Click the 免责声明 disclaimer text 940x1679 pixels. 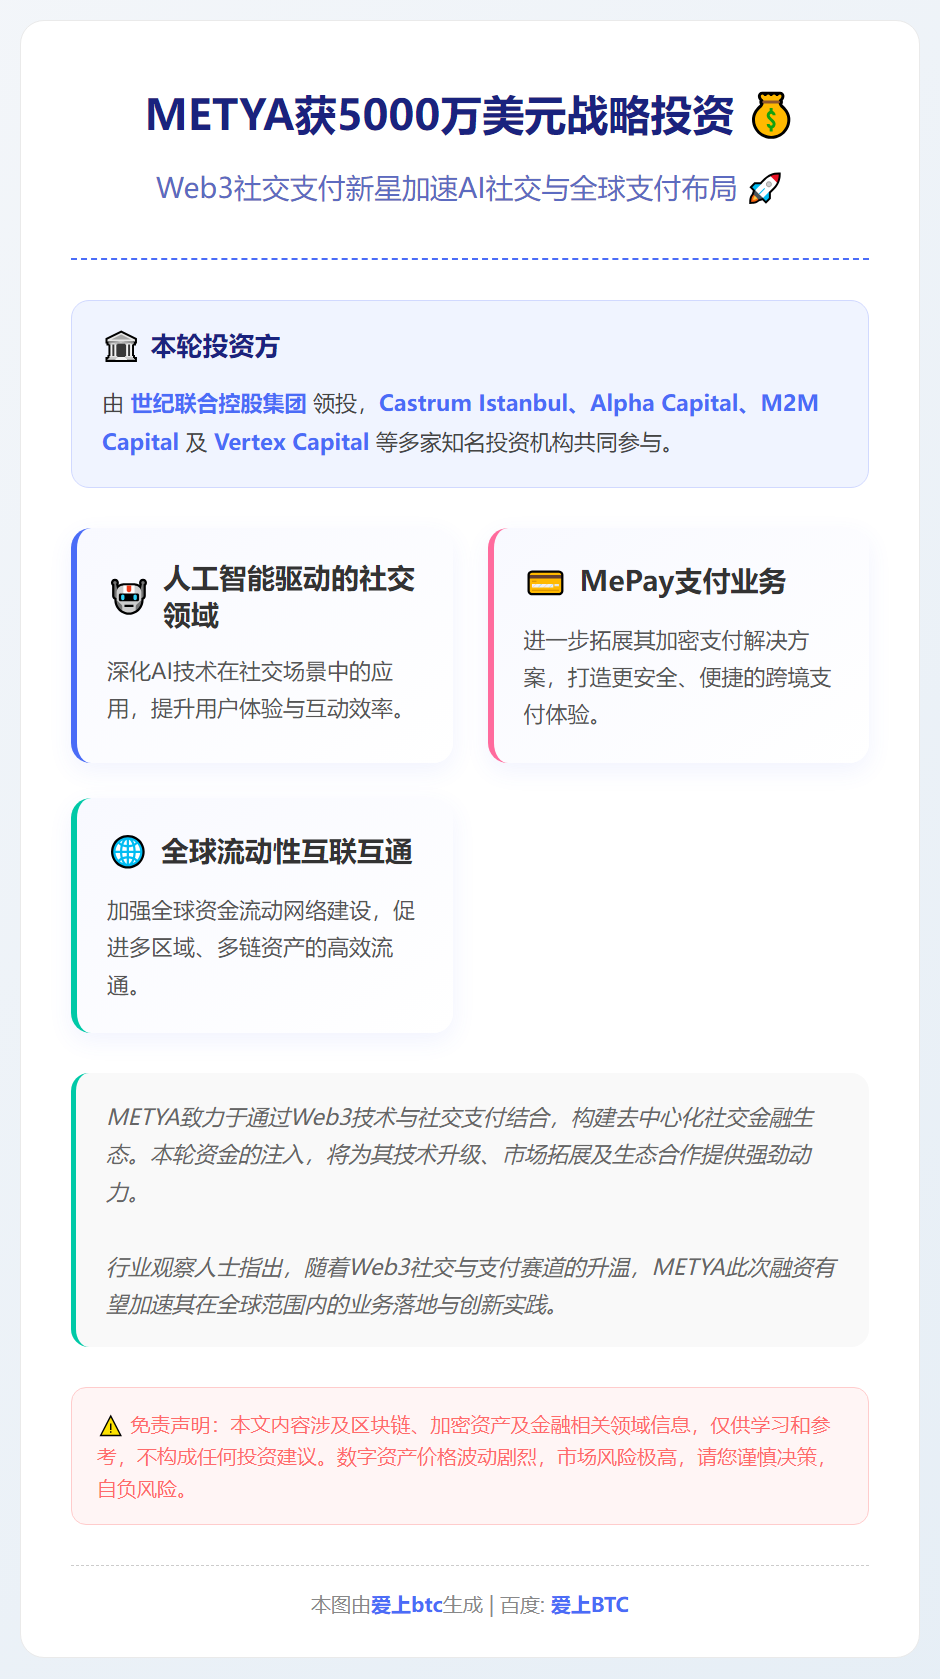(465, 1457)
